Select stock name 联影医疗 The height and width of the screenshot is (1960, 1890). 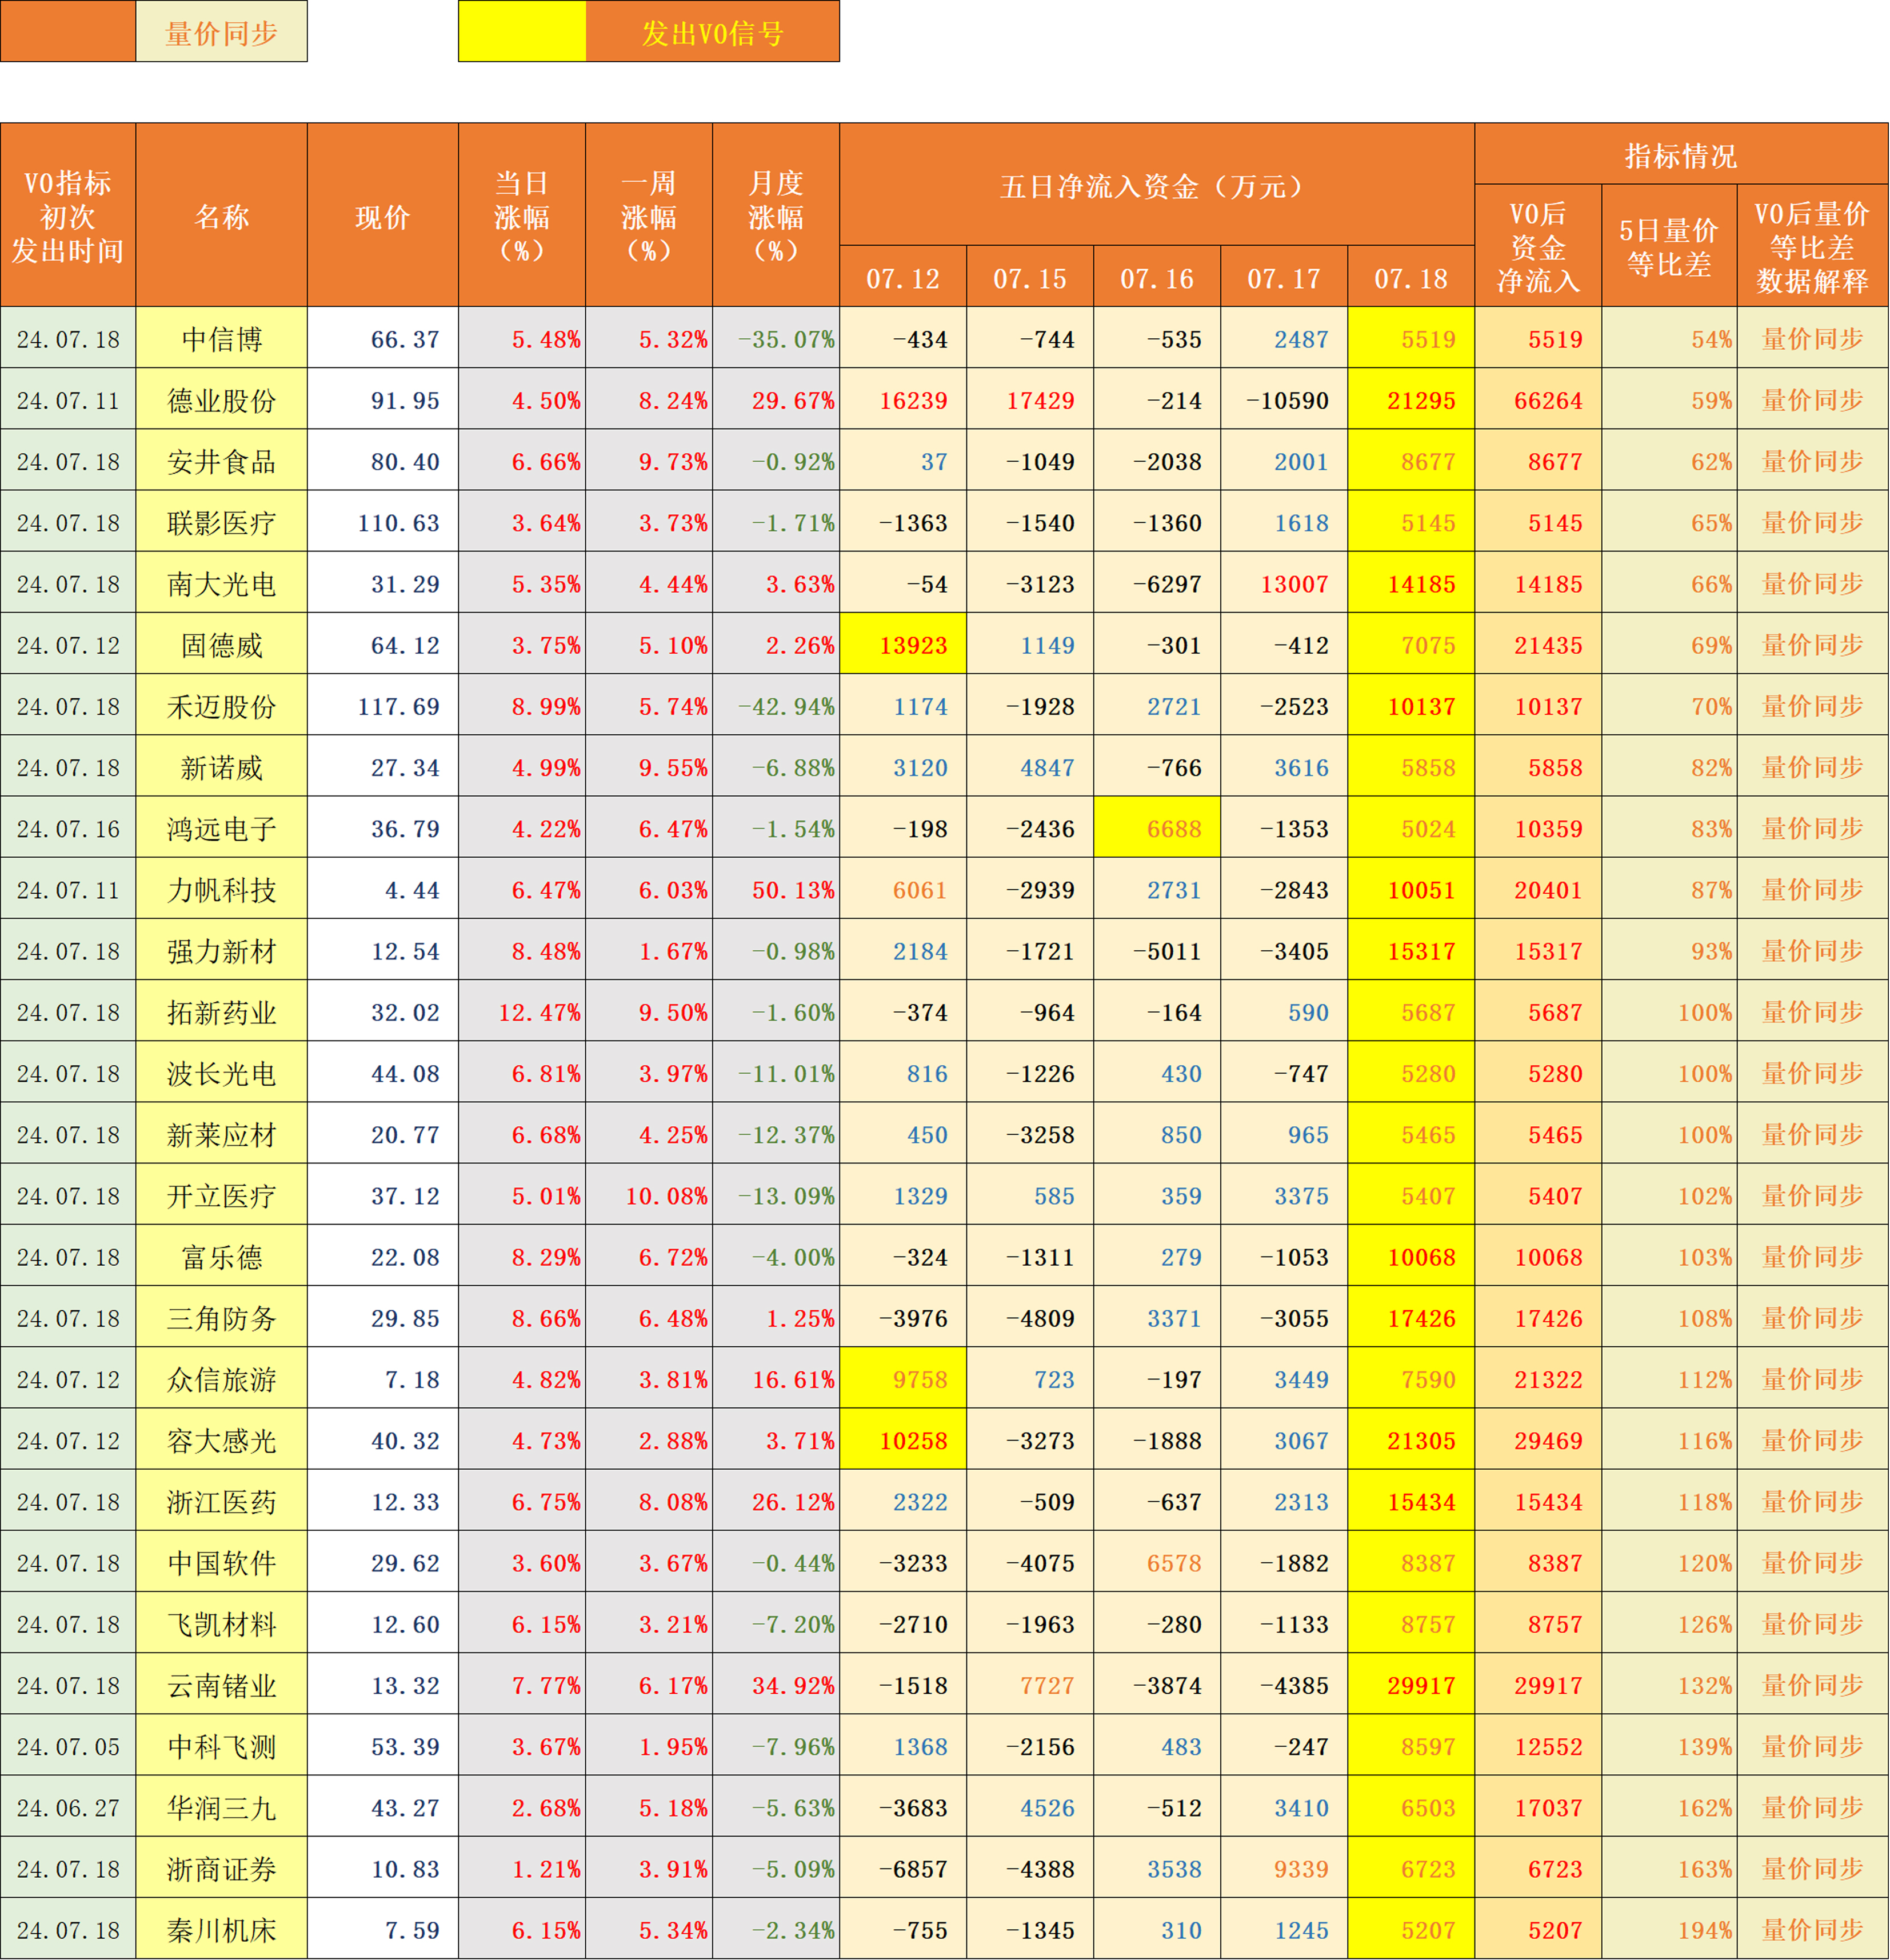(x=222, y=522)
